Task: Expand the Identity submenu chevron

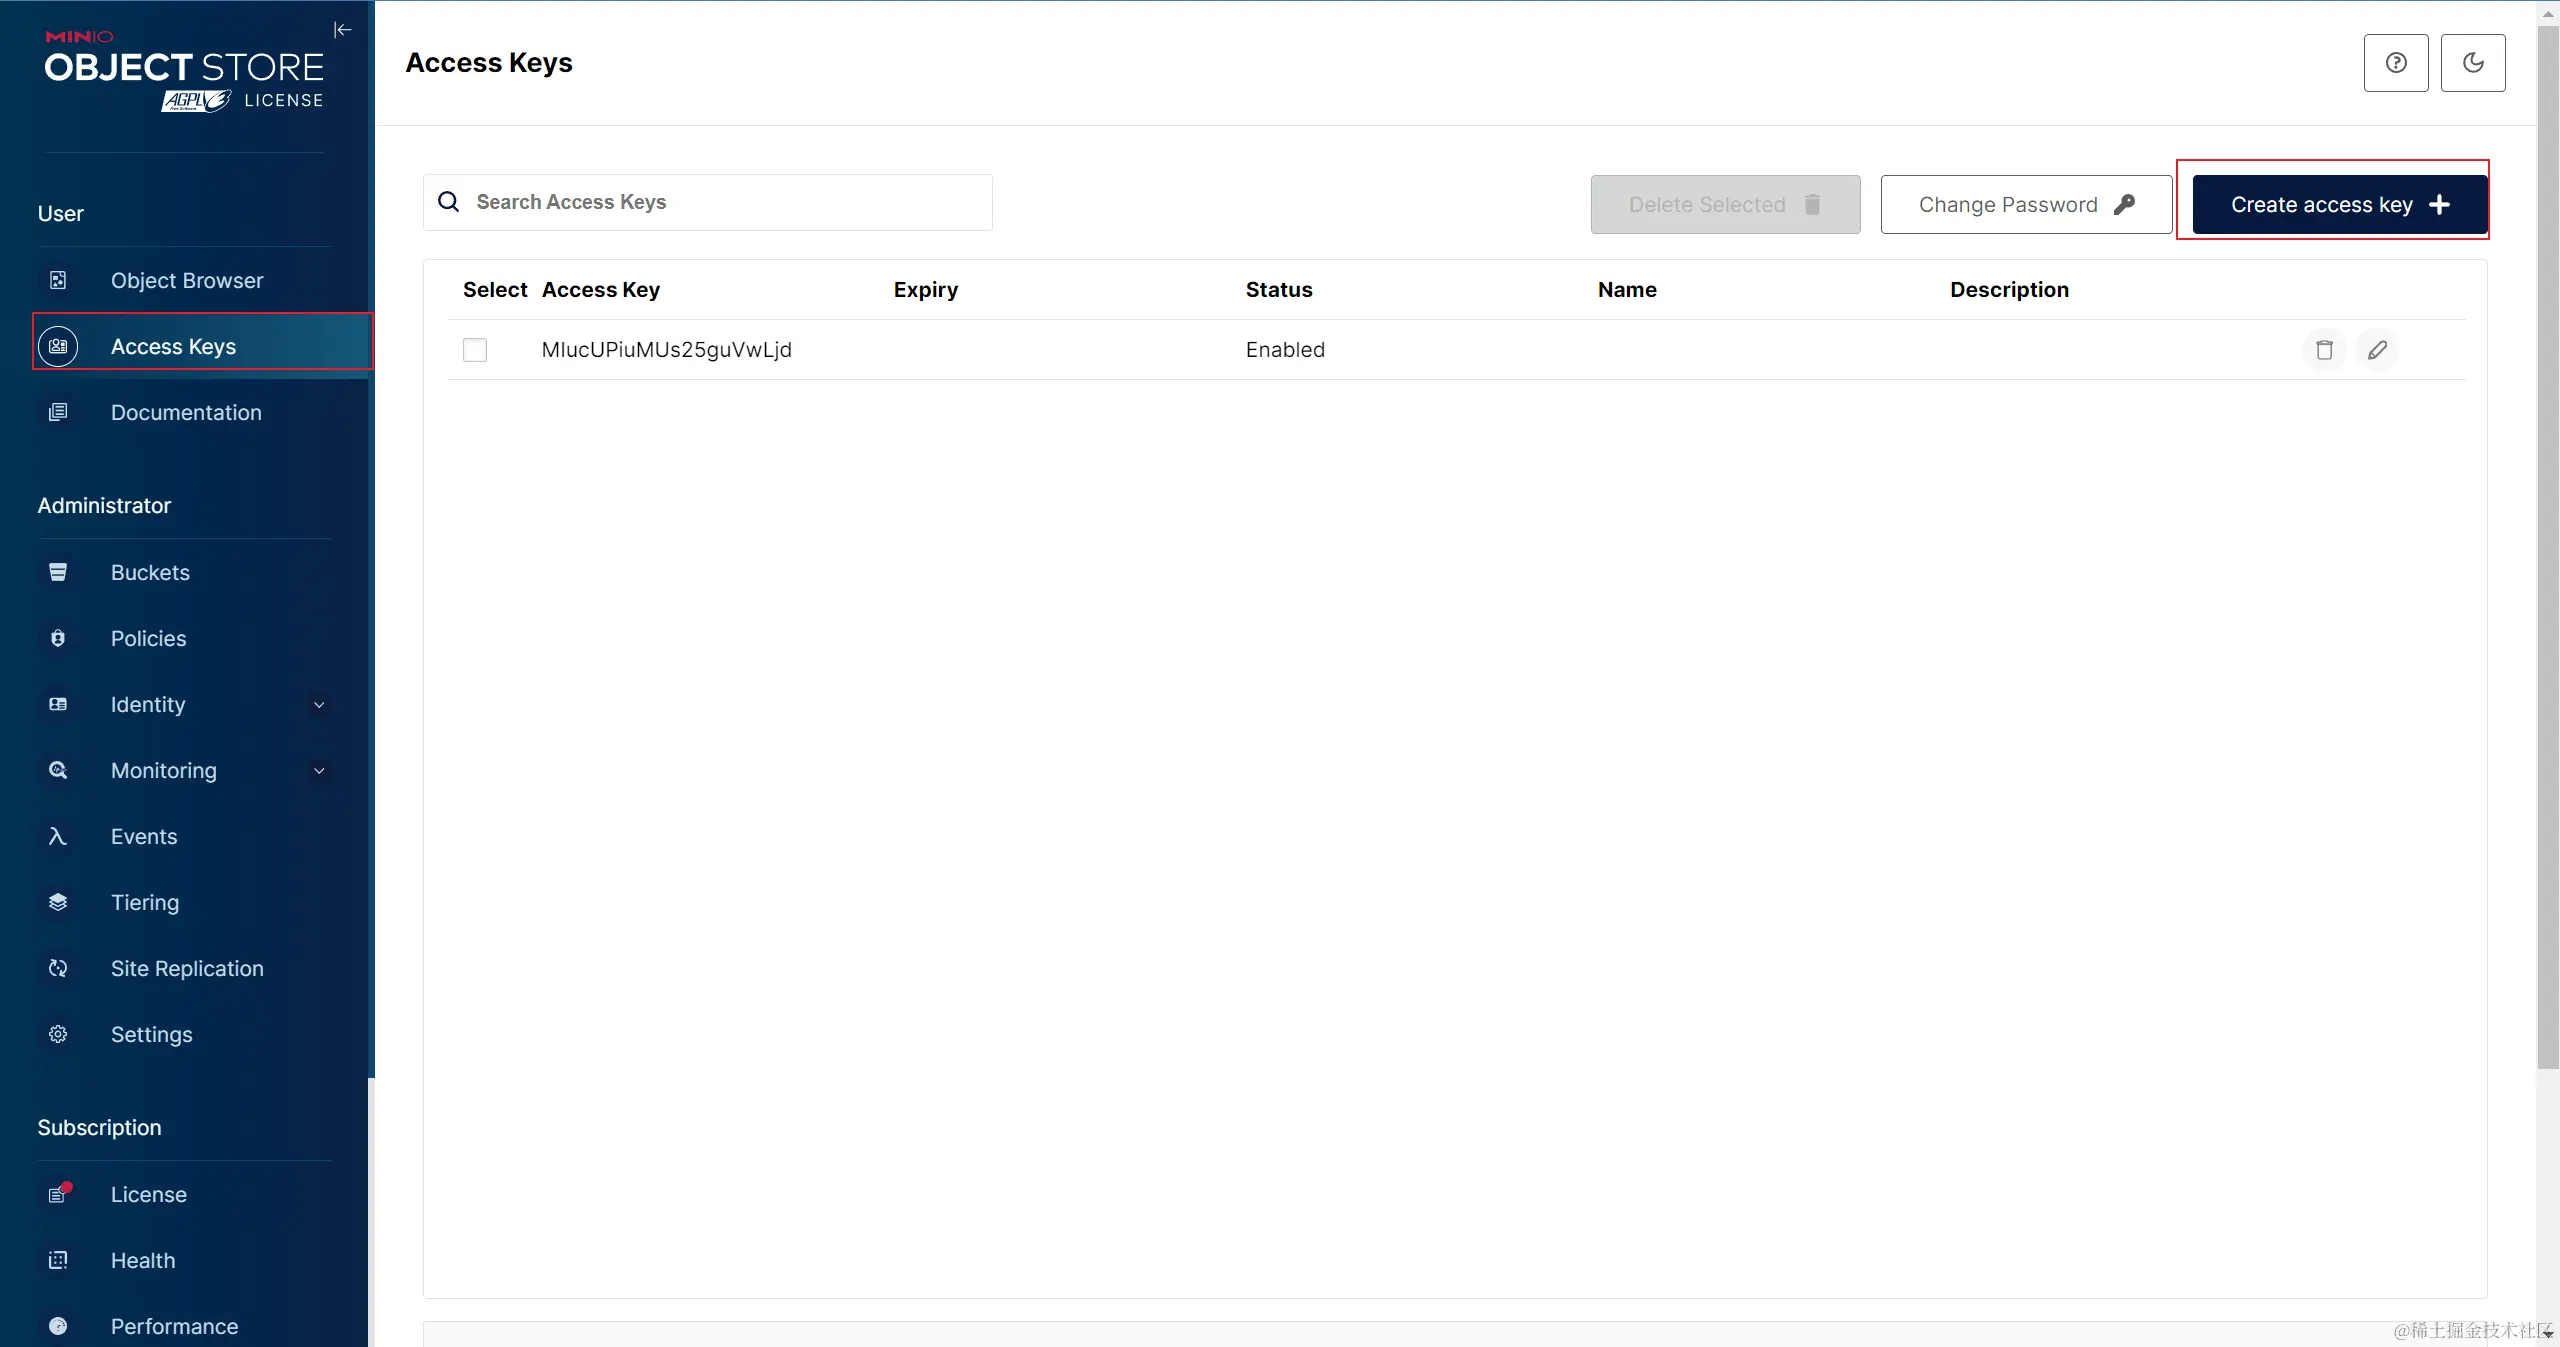Action: point(319,705)
